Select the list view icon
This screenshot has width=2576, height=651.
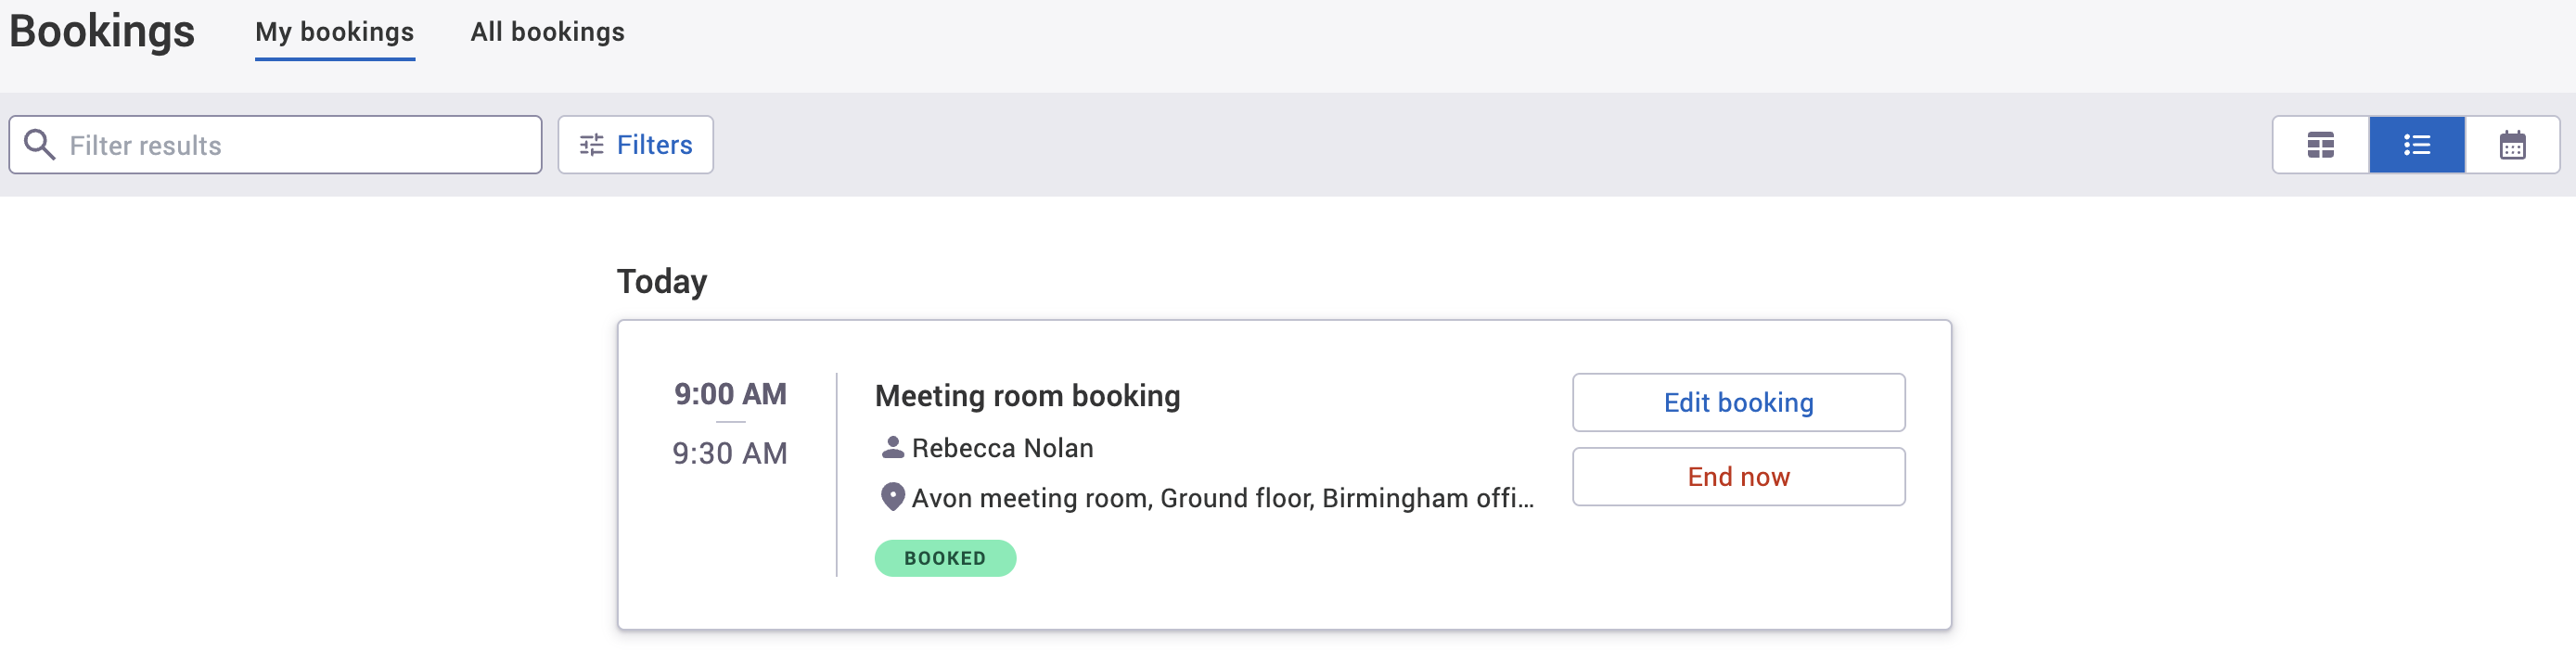click(x=2417, y=144)
